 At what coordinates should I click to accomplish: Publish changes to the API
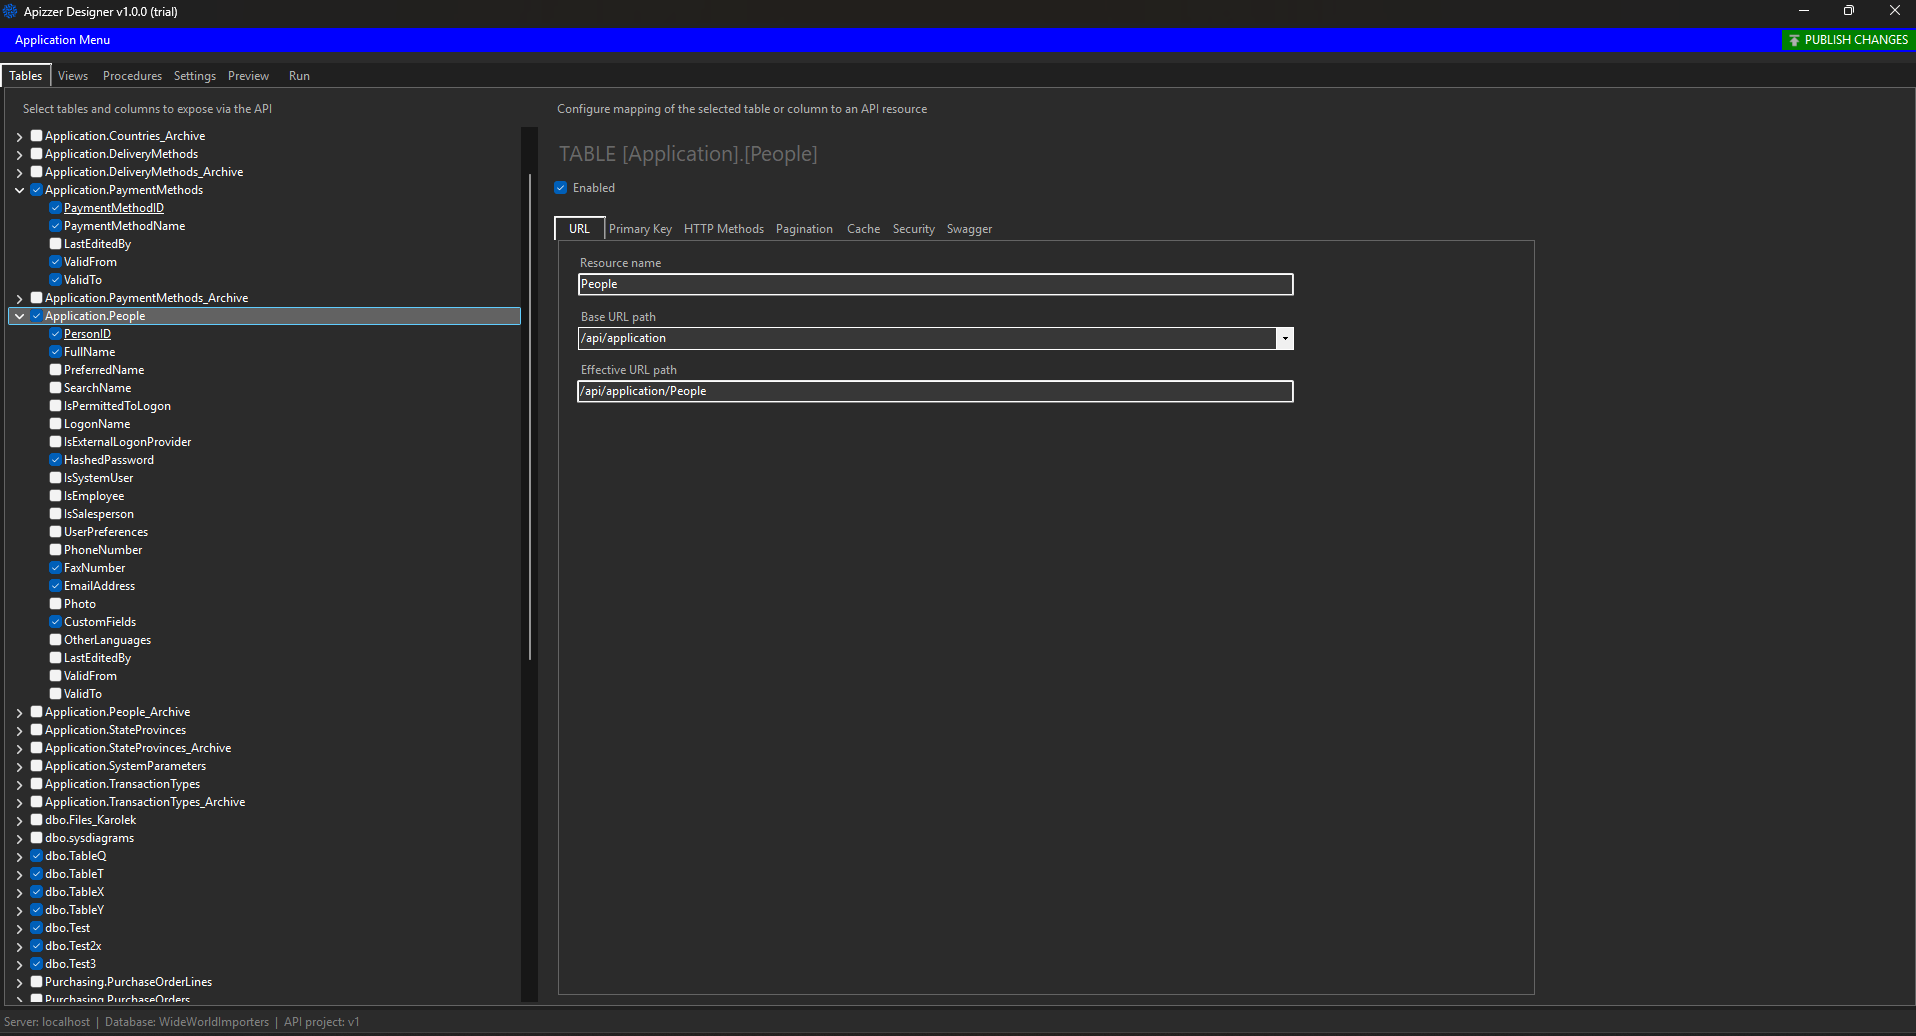pos(1847,40)
